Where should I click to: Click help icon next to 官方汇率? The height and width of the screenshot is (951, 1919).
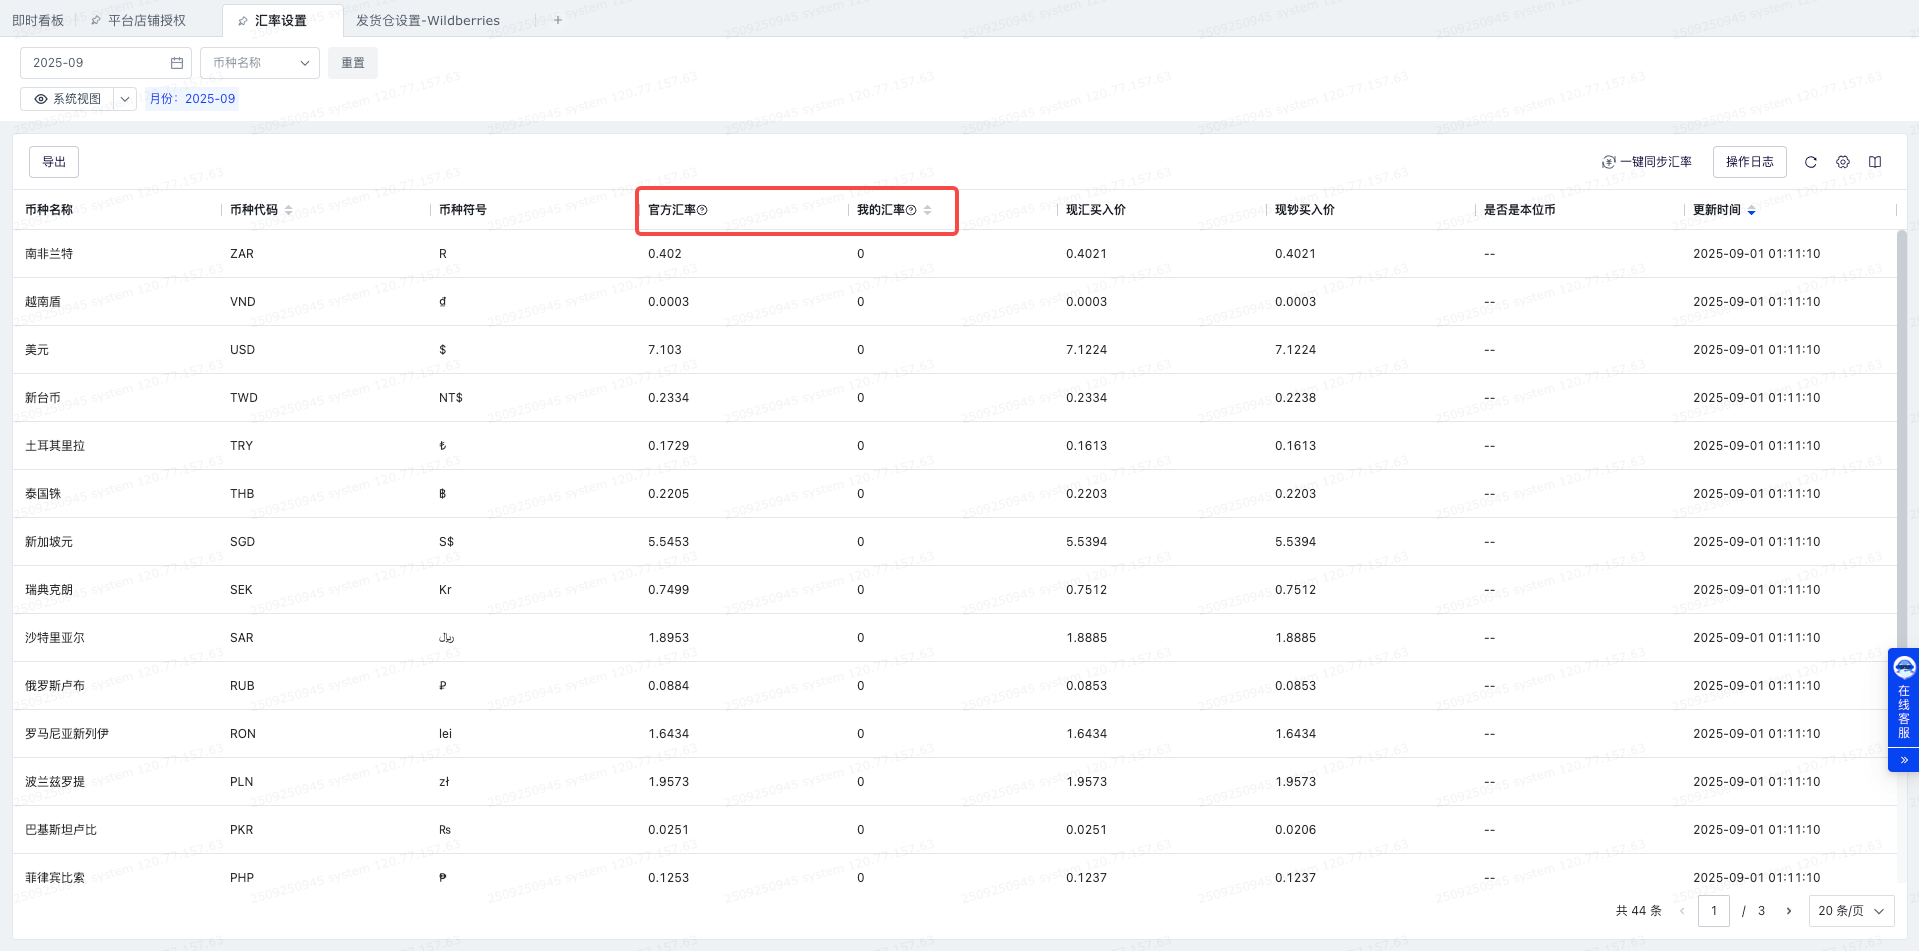point(702,210)
